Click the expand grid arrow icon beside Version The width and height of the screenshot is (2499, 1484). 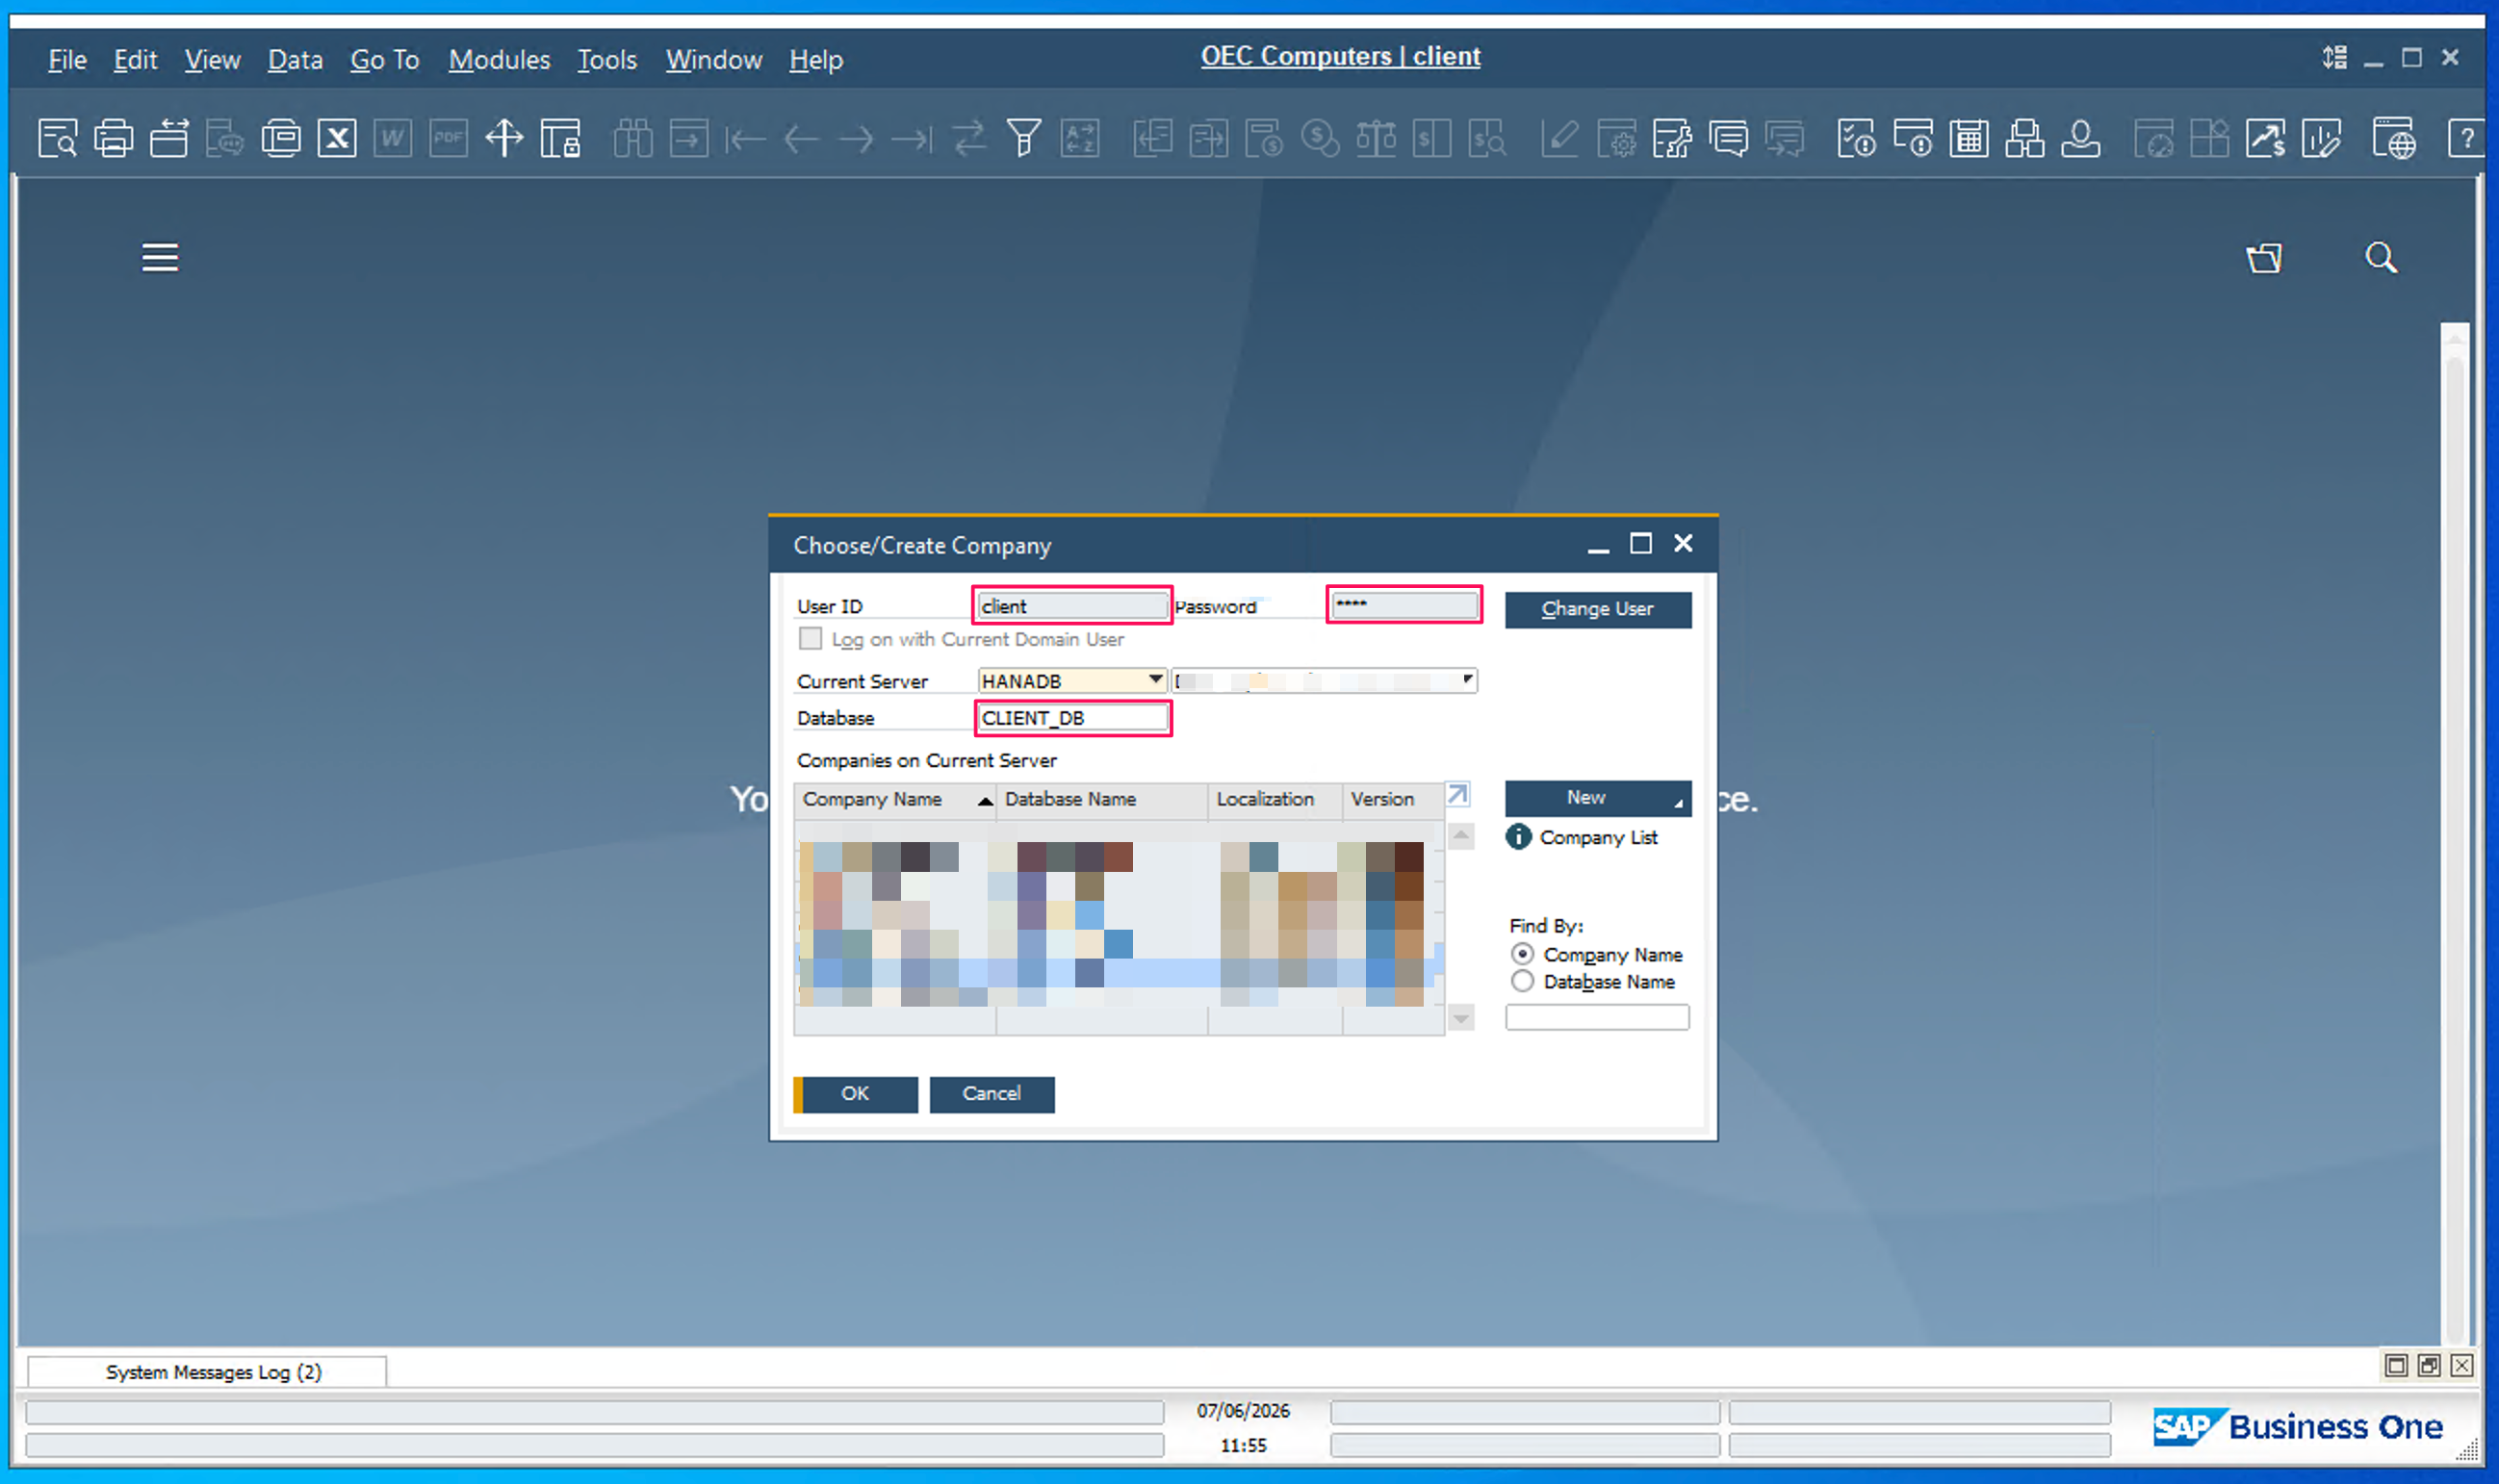(x=1458, y=795)
